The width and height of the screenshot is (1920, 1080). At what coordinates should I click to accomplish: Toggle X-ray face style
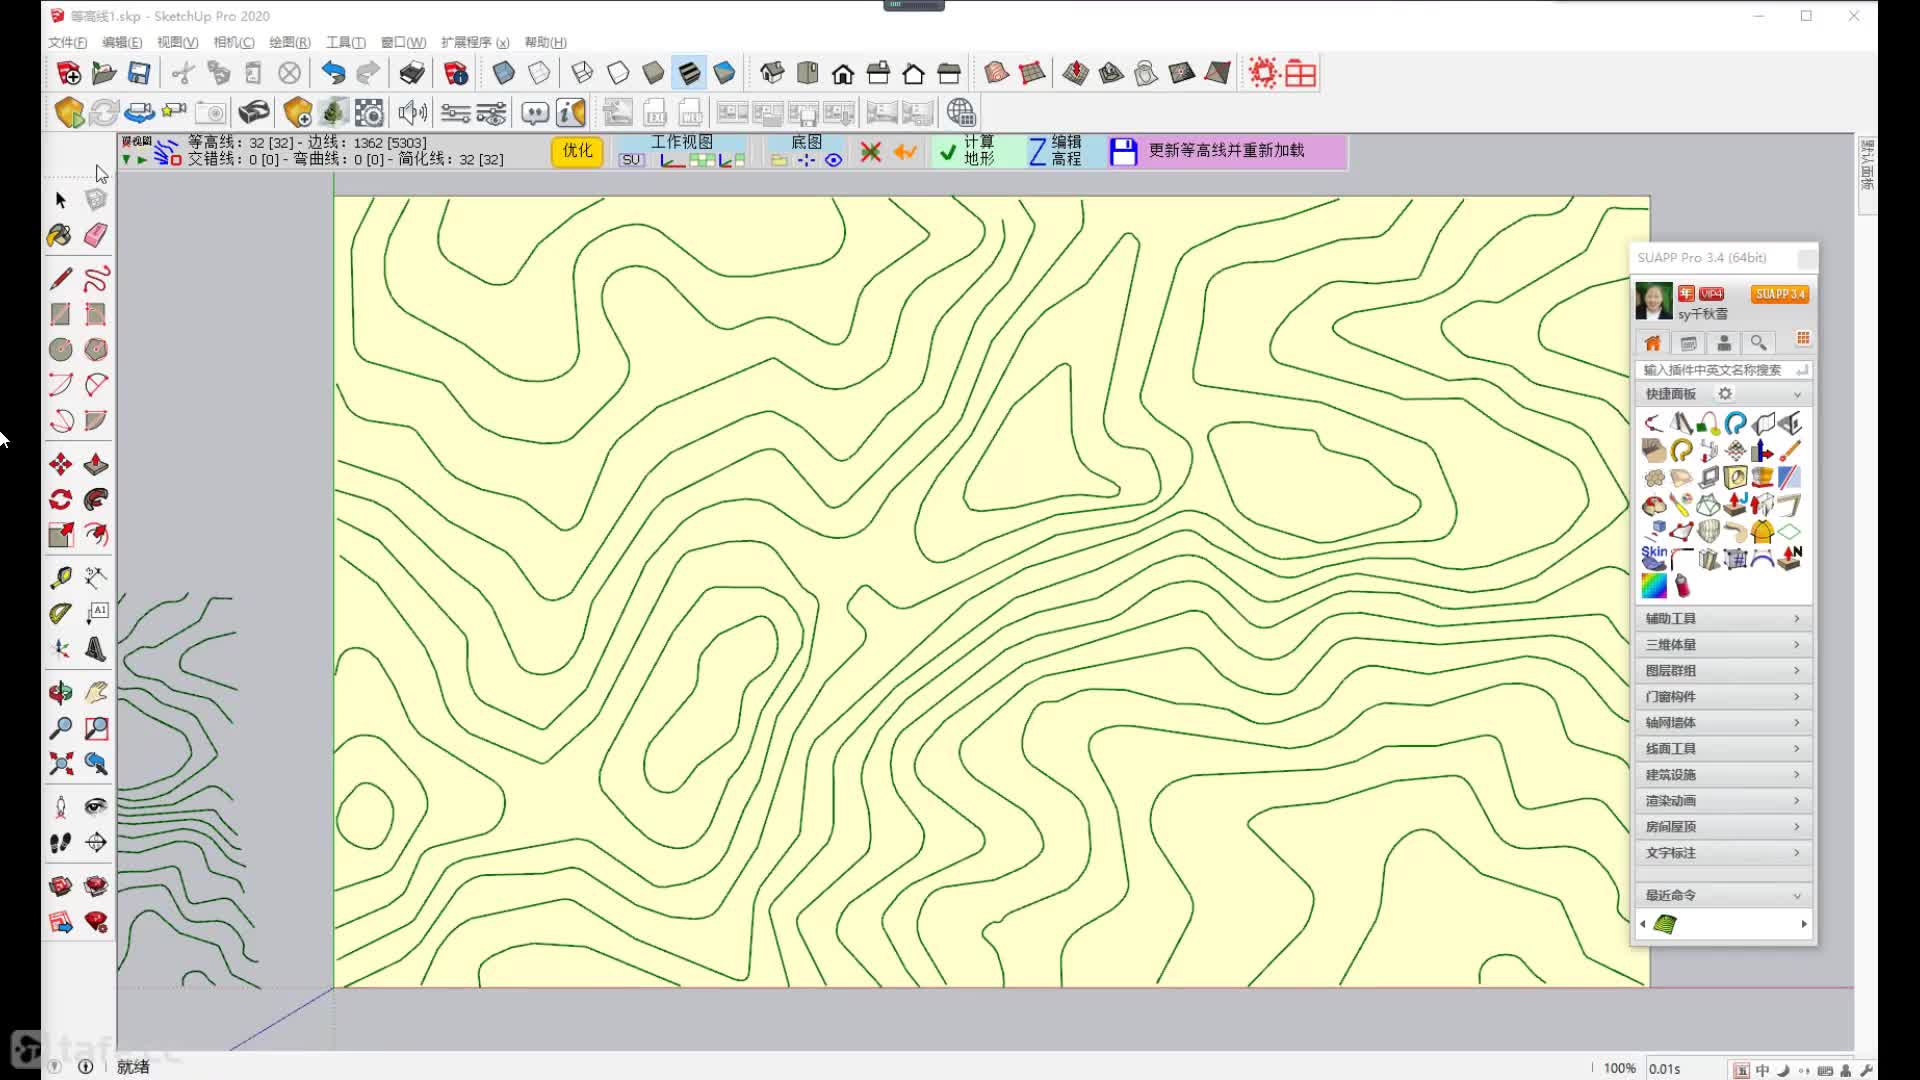click(x=503, y=73)
